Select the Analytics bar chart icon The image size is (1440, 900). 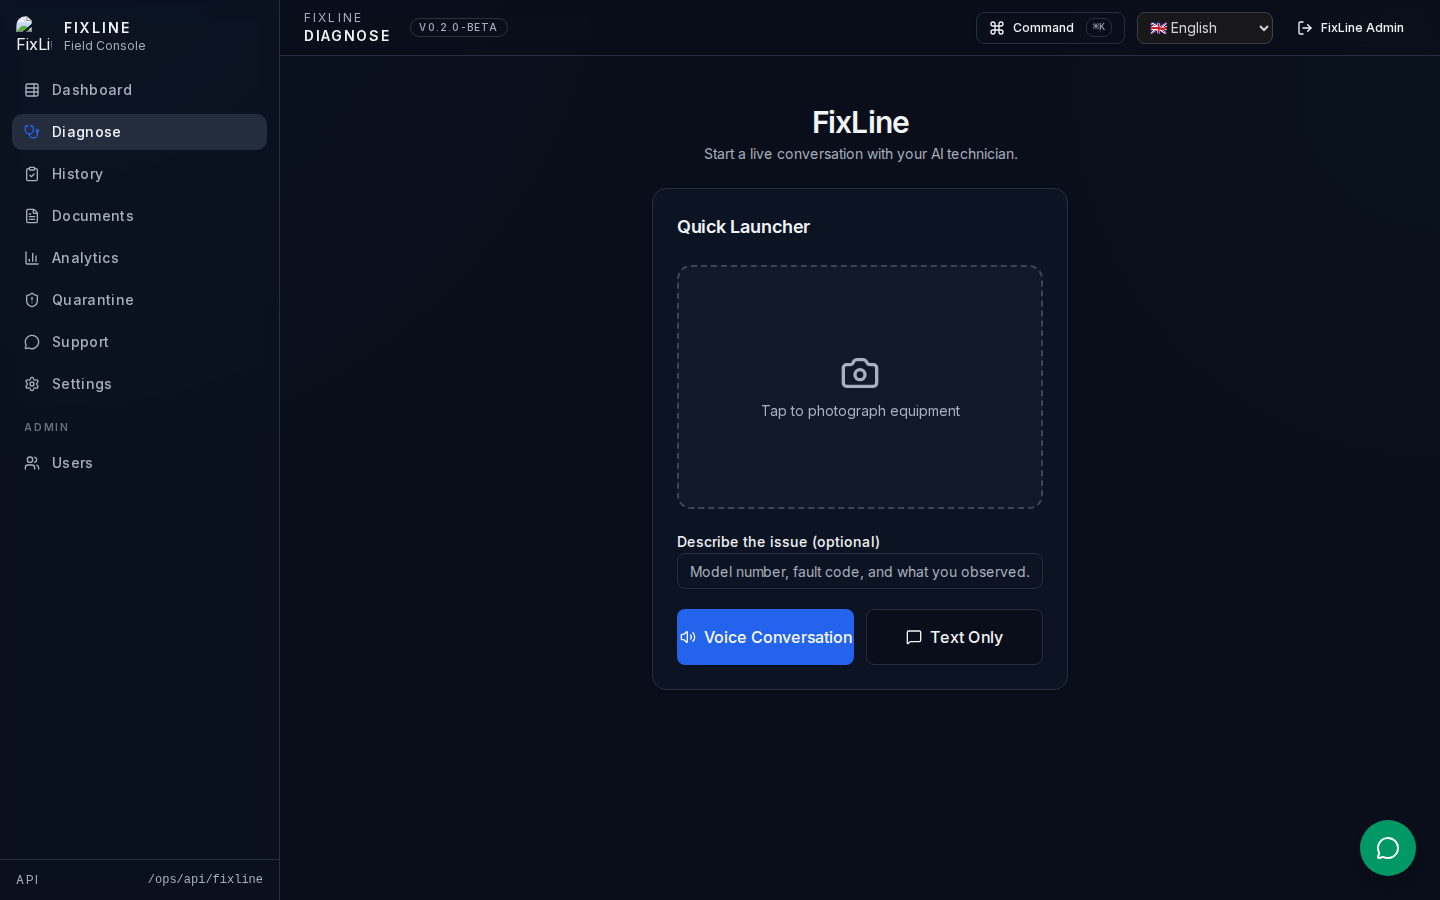point(31,258)
